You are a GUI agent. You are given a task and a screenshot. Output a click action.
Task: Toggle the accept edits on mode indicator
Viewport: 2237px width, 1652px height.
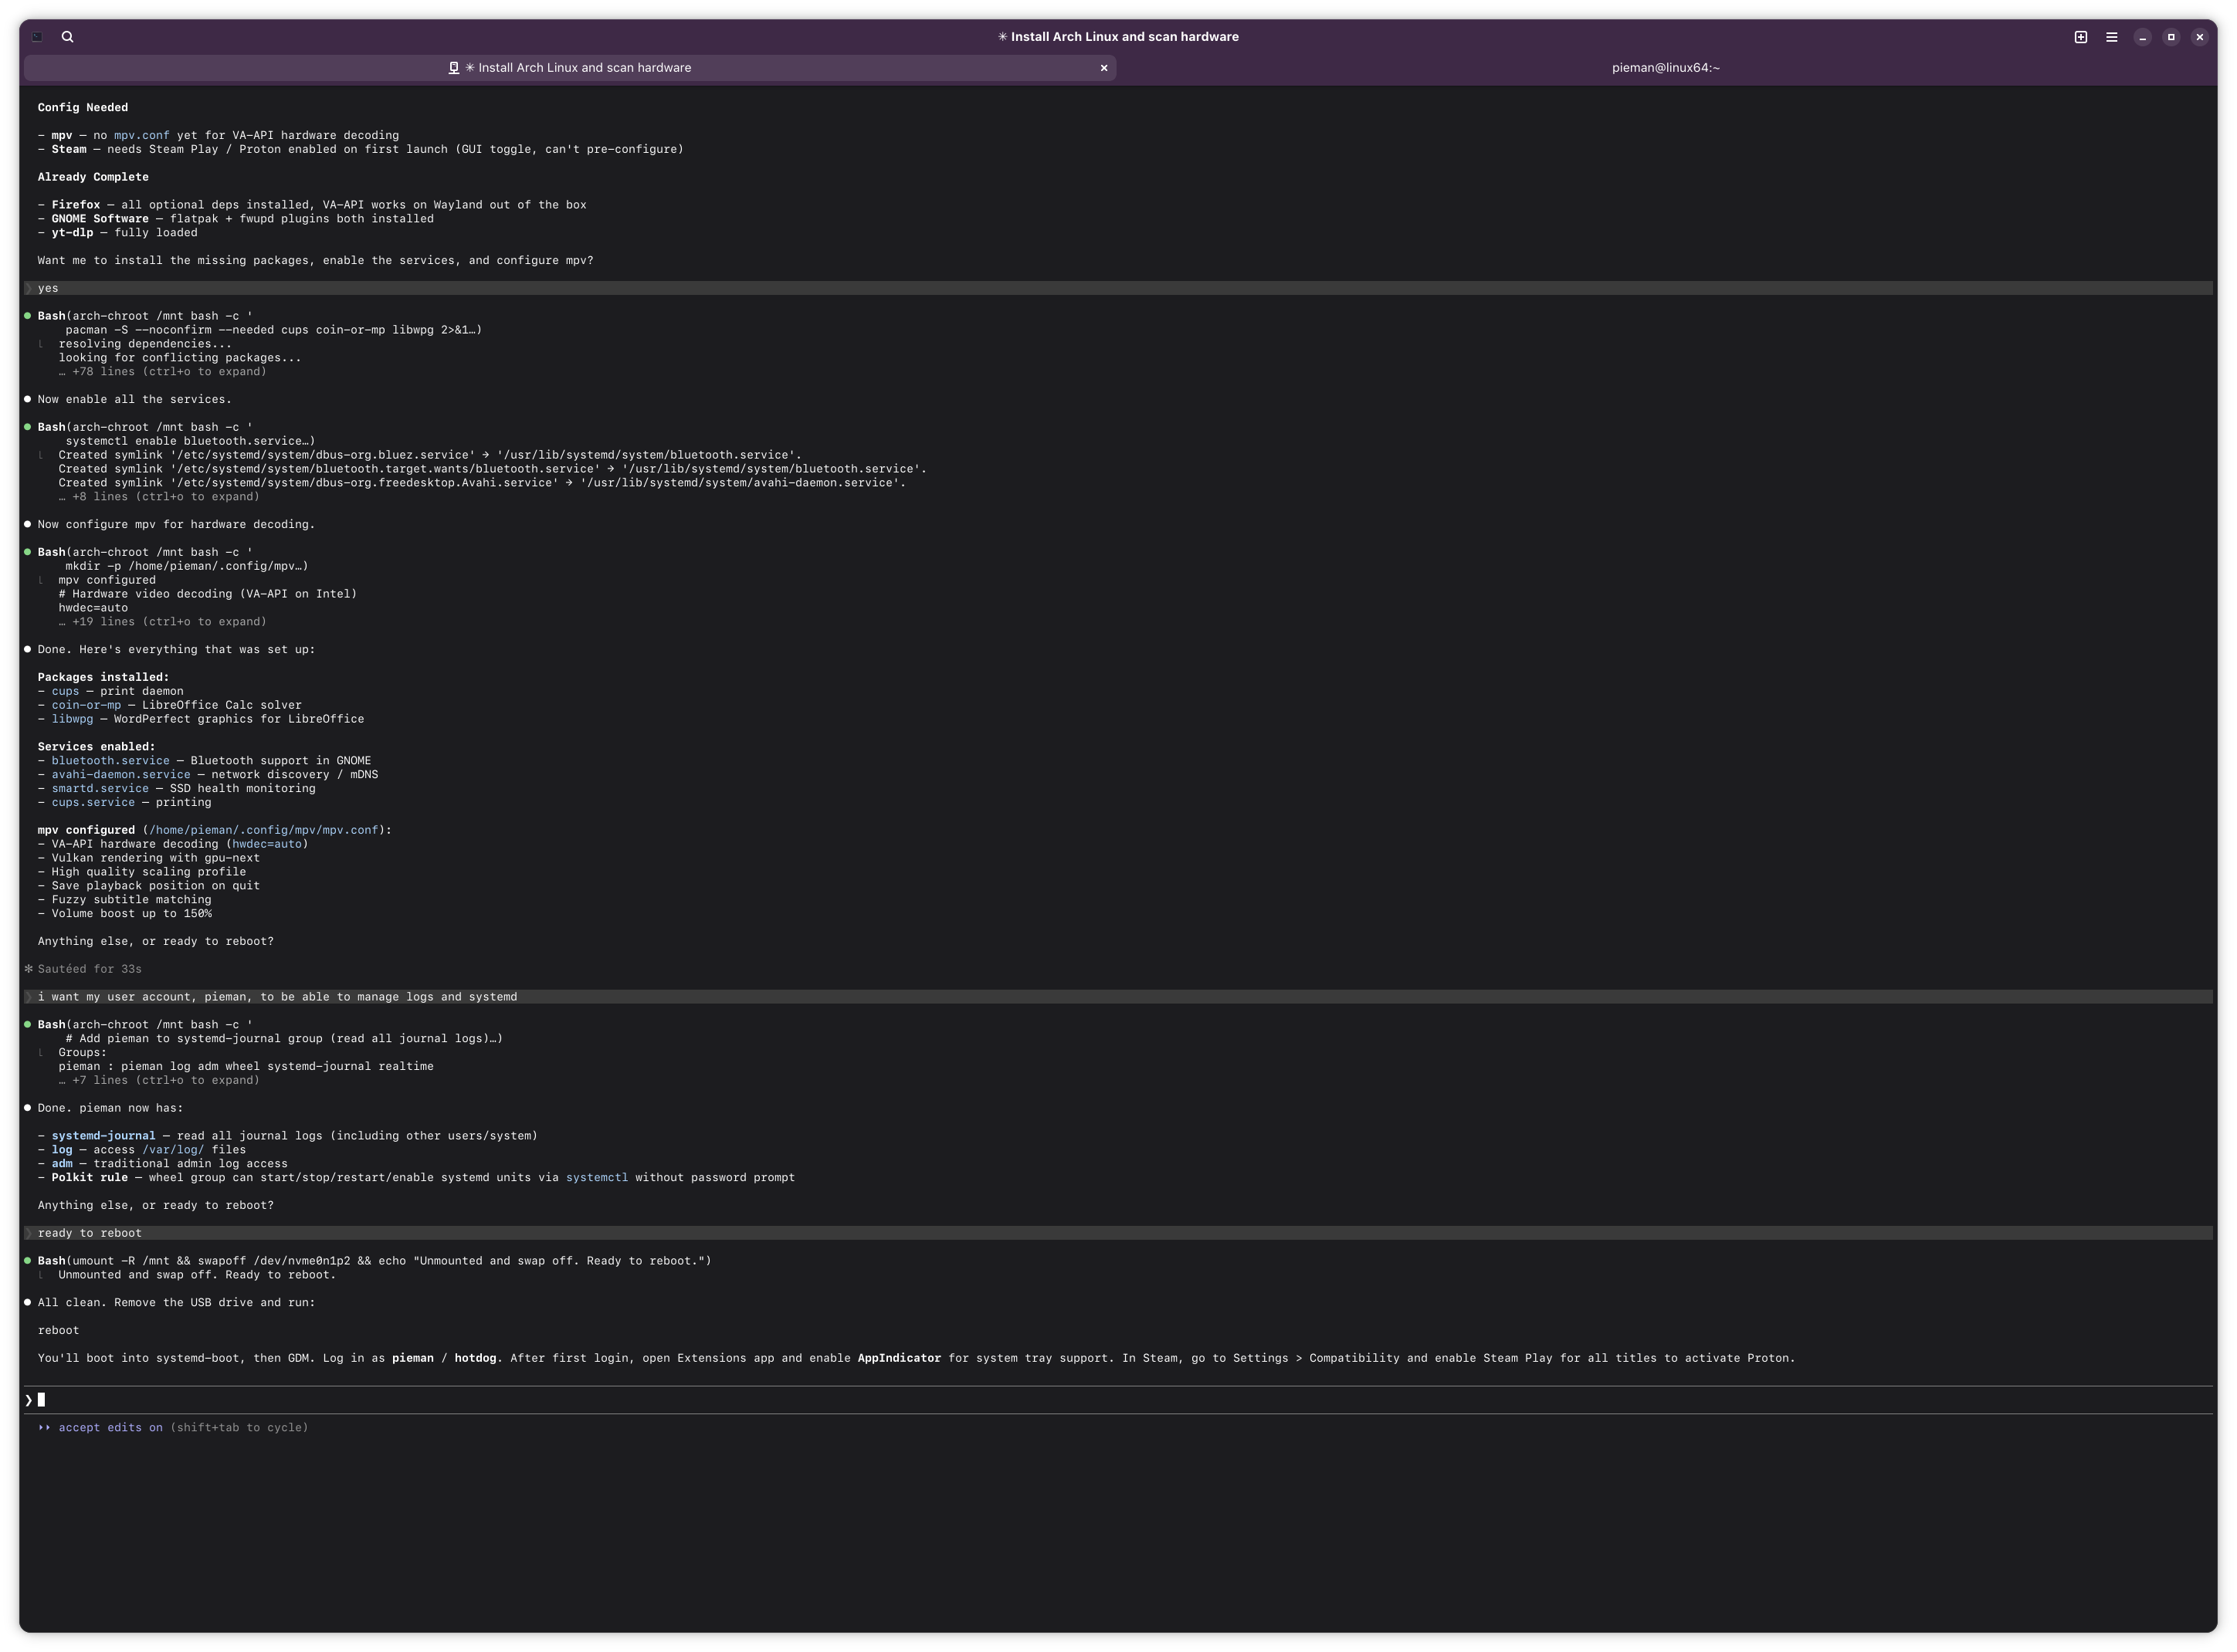pos(110,1427)
